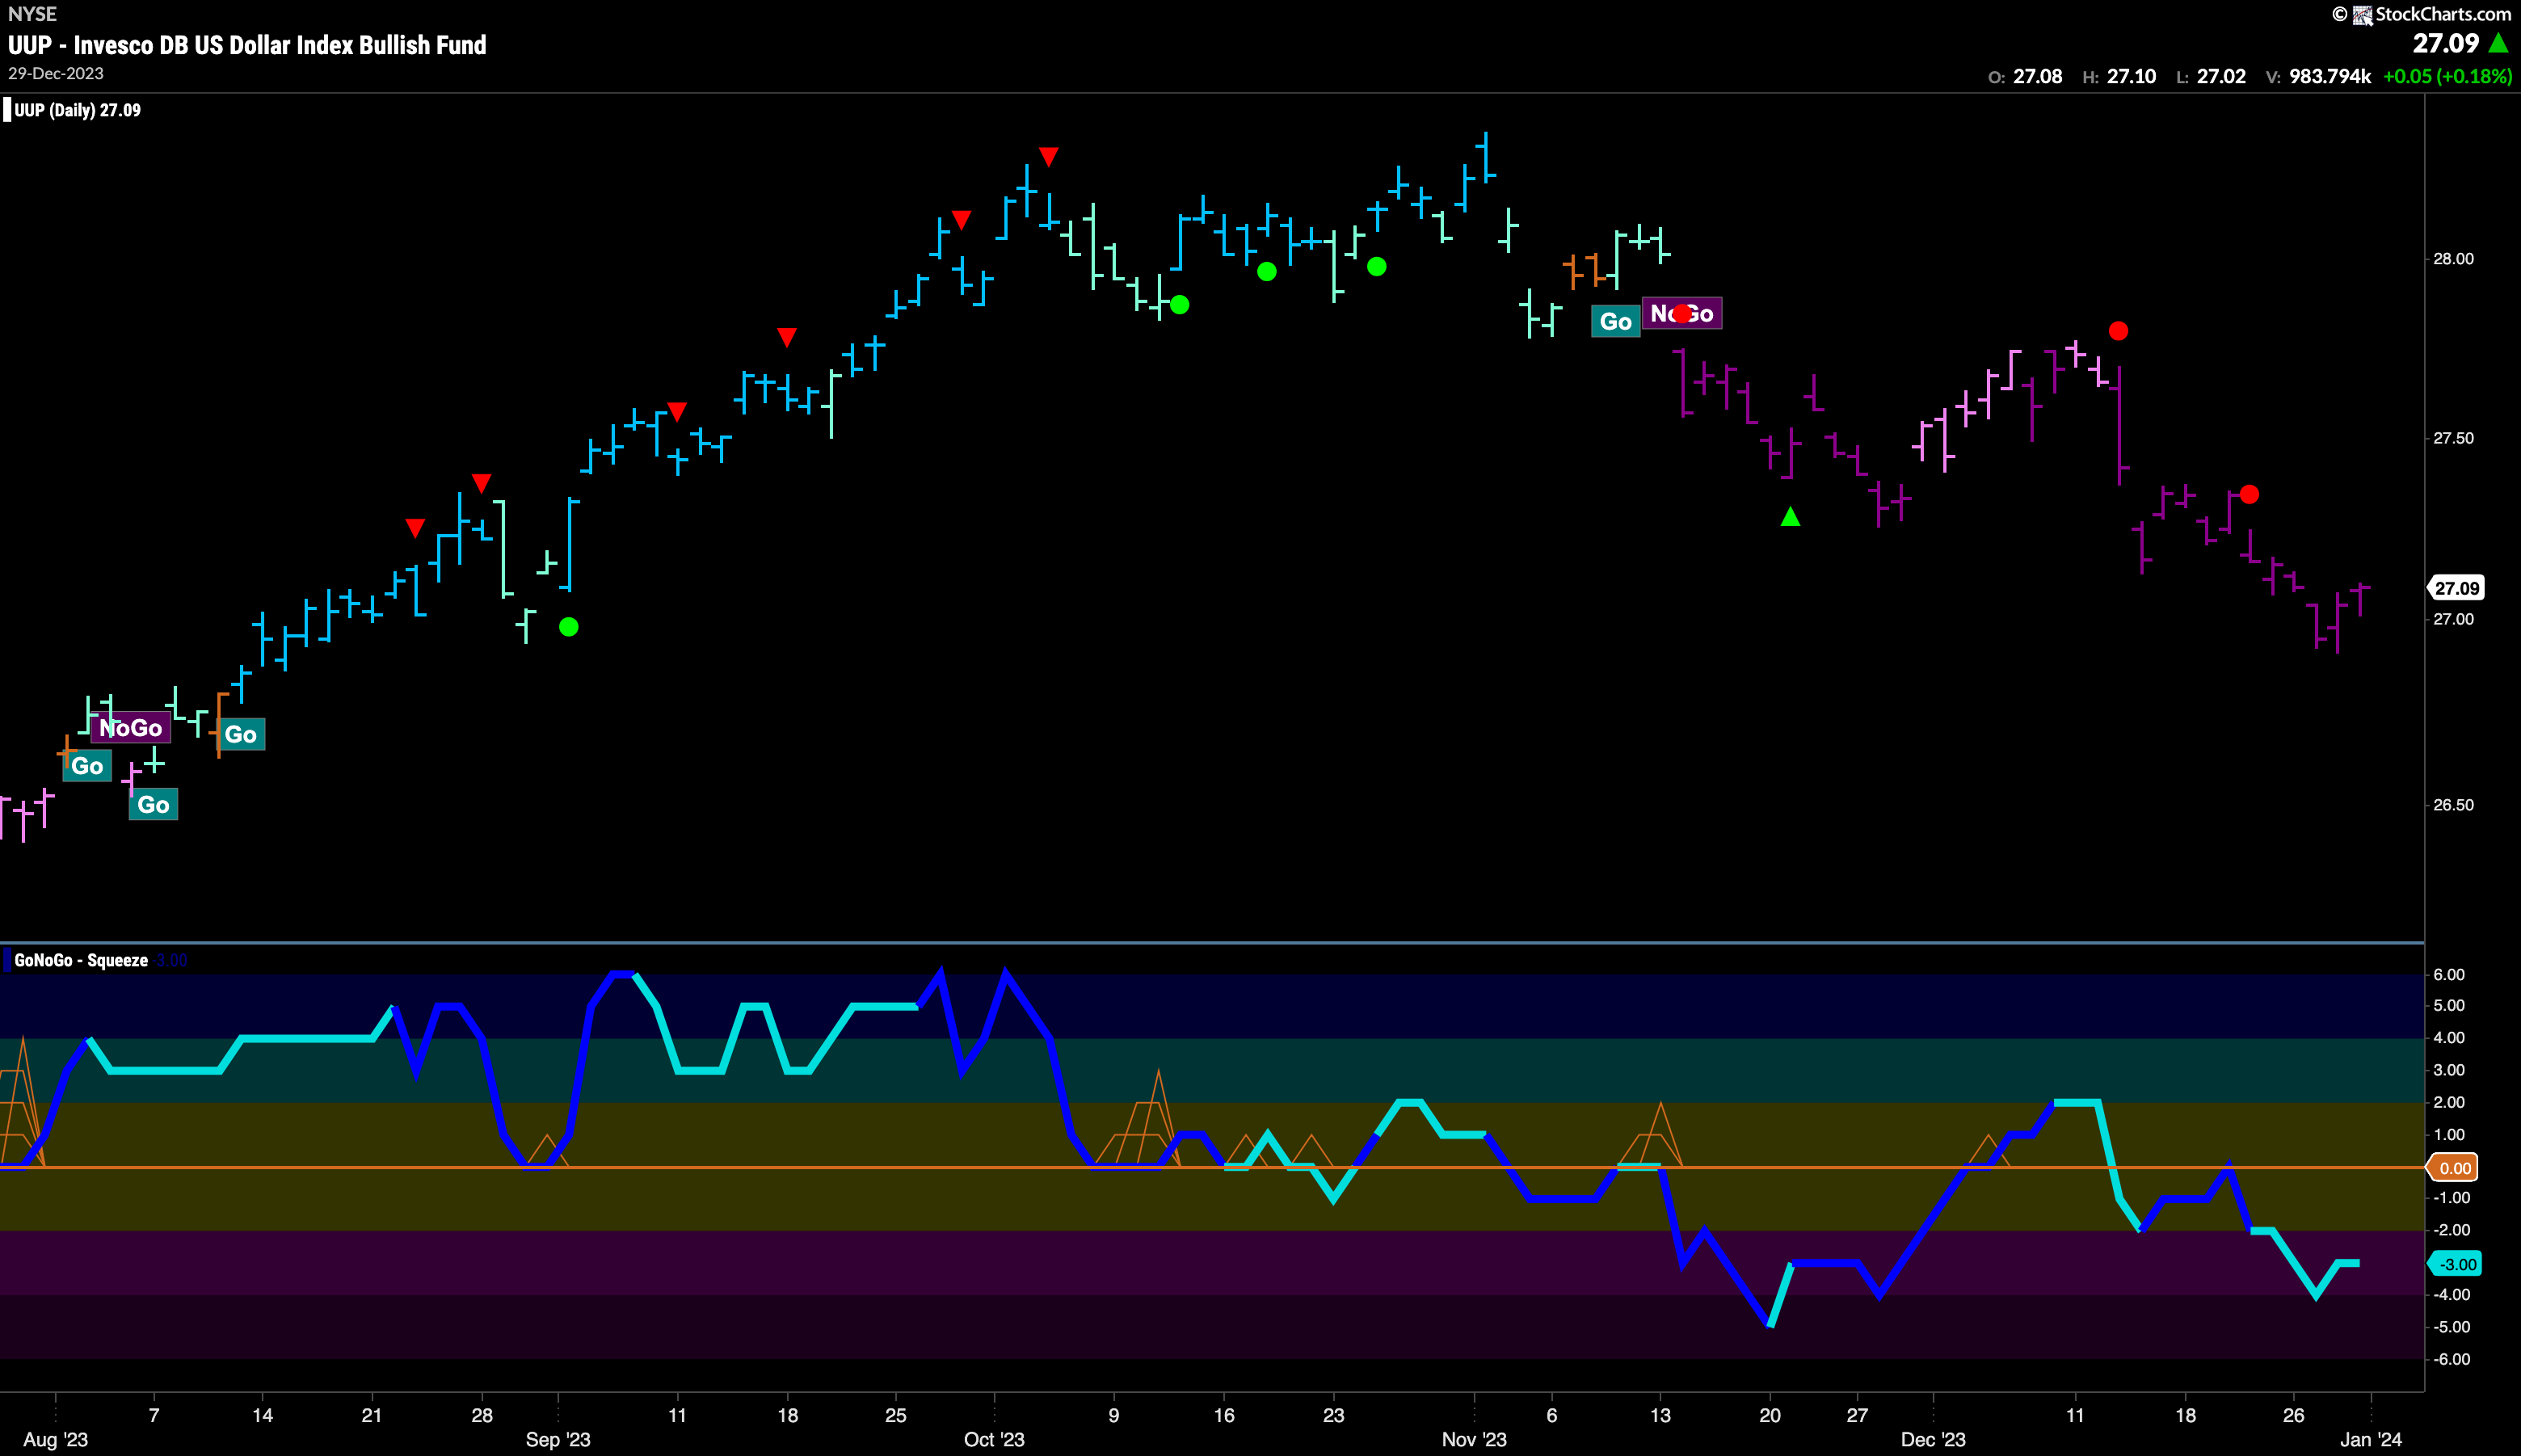Click the StockCharts.com logo icon
This screenshot has width=2521, height=1456.
[x=2363, y=14]
